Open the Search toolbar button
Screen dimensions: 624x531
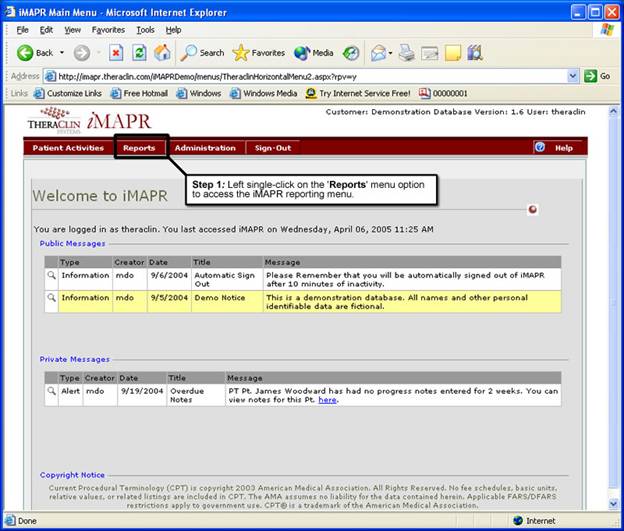pyautogui.click(x=203, y=52)
